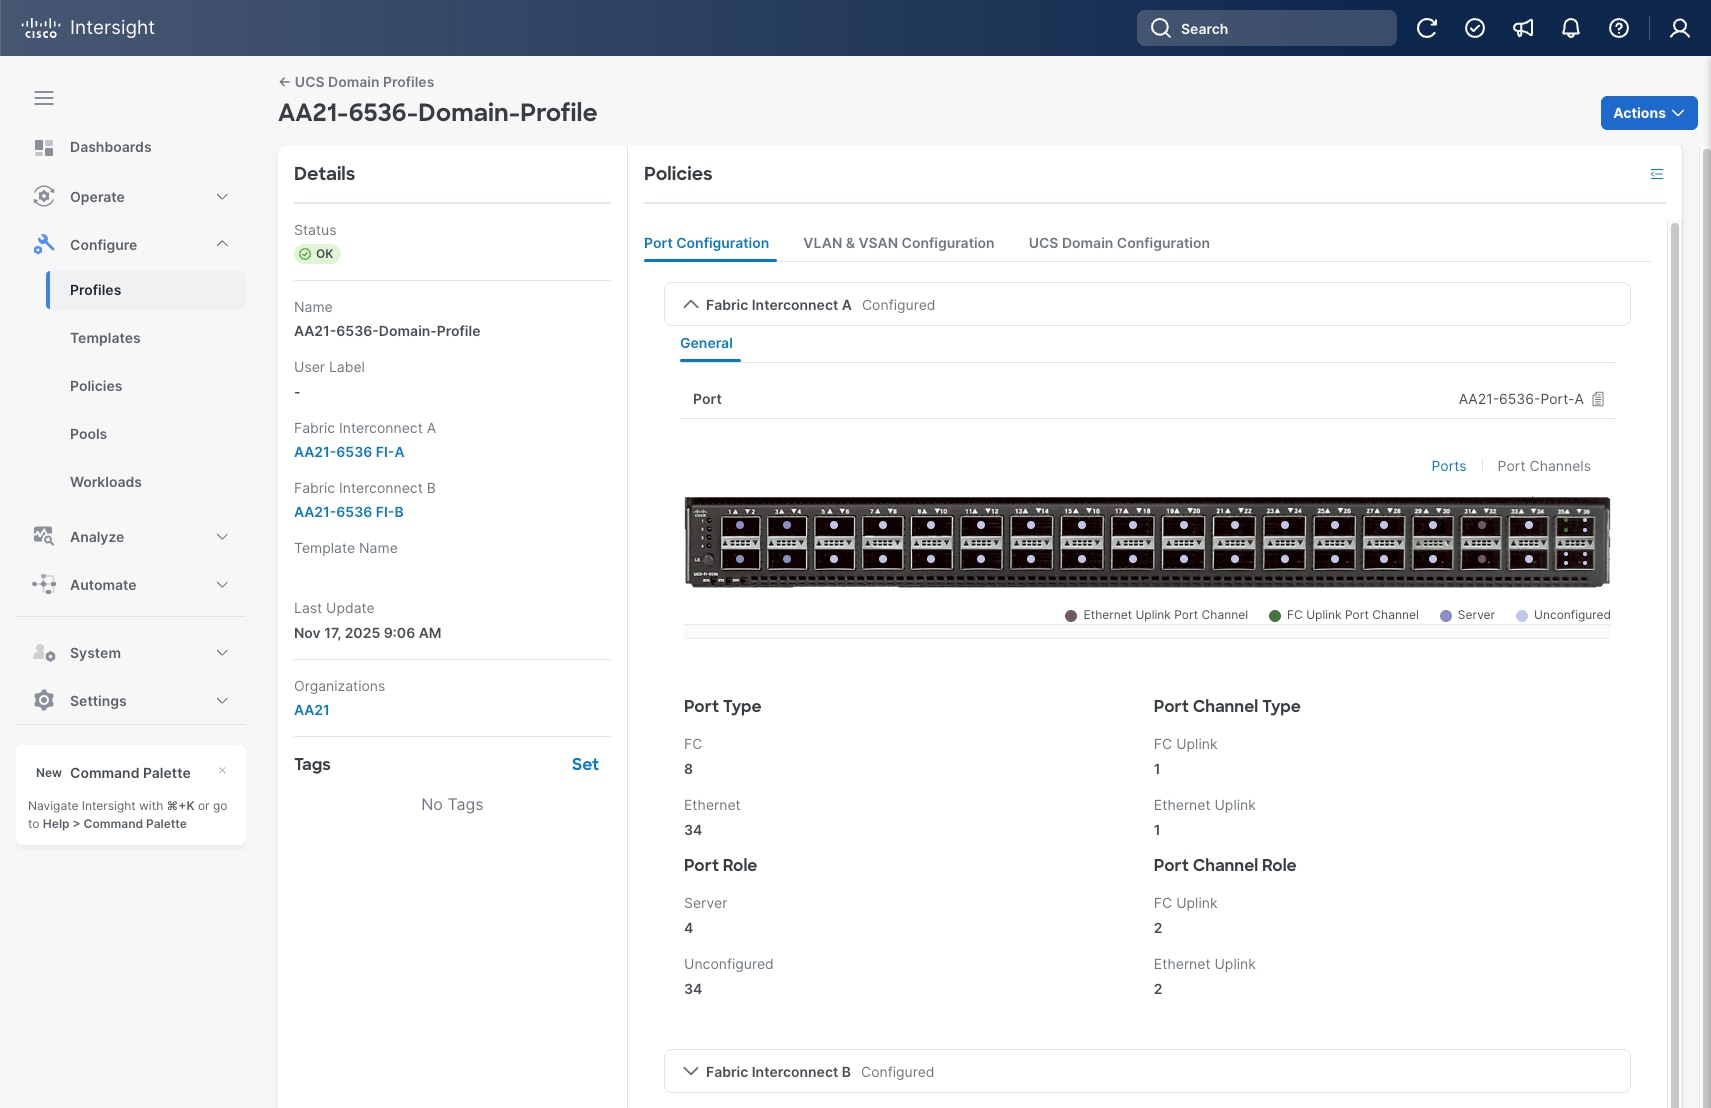Open the AA21-6536 FI-A link
The width and height of the screenshot is (1711, 1108).
348,451
